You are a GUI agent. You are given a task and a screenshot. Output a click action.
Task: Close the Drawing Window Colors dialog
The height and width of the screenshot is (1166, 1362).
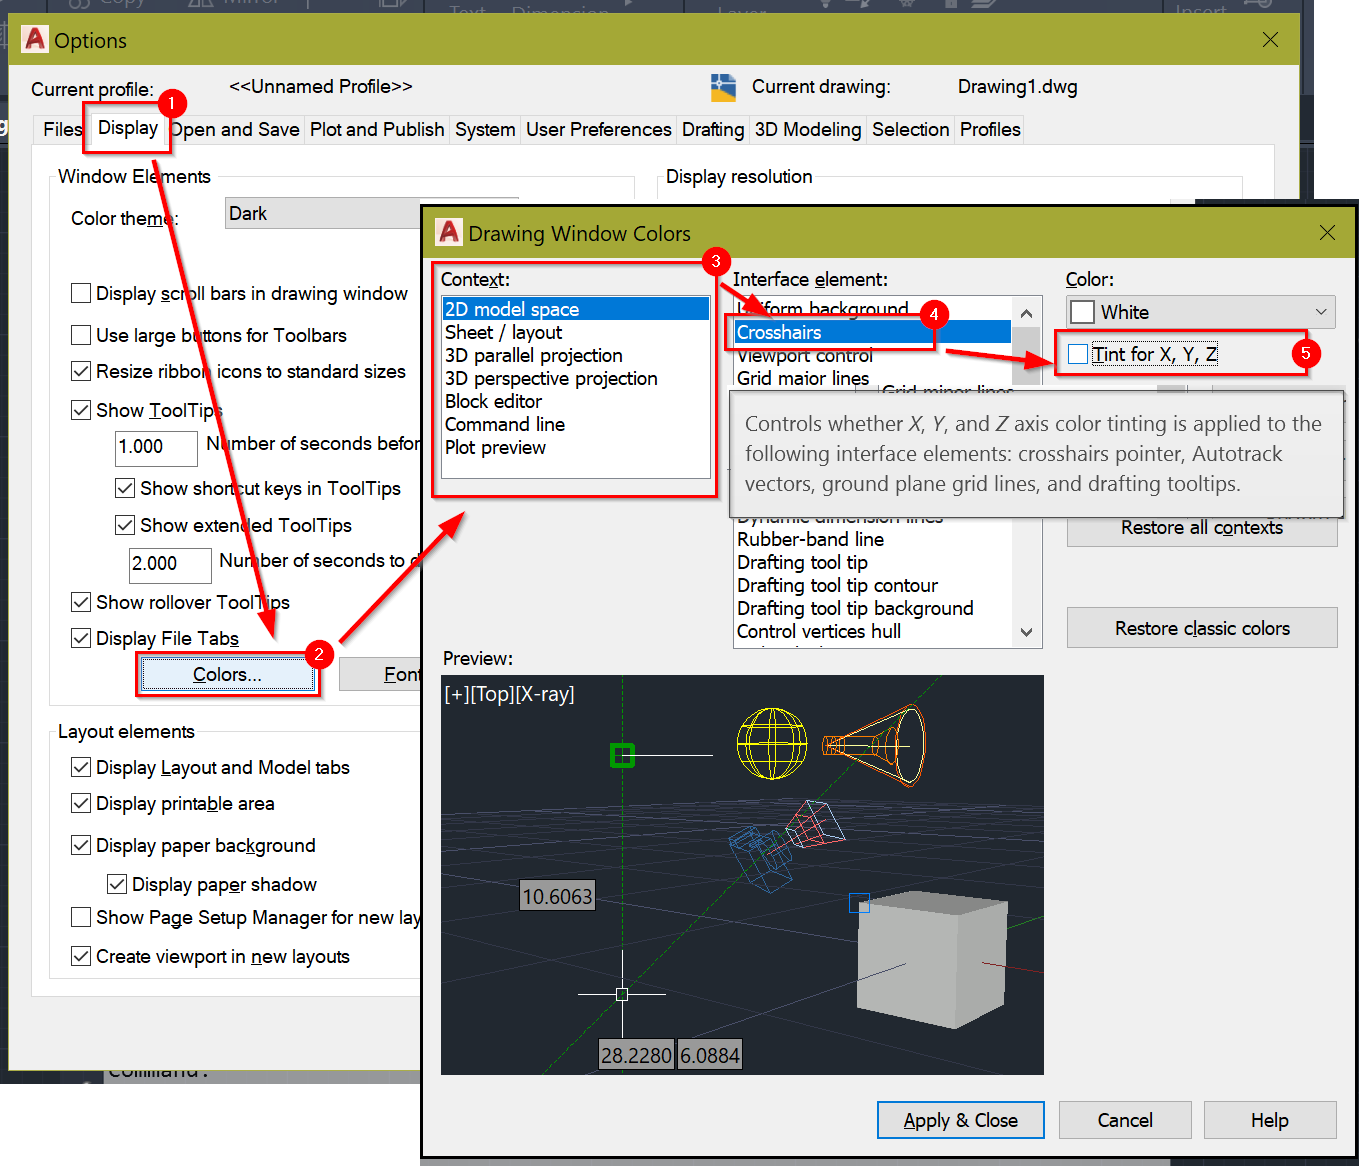coord(1327,232)
